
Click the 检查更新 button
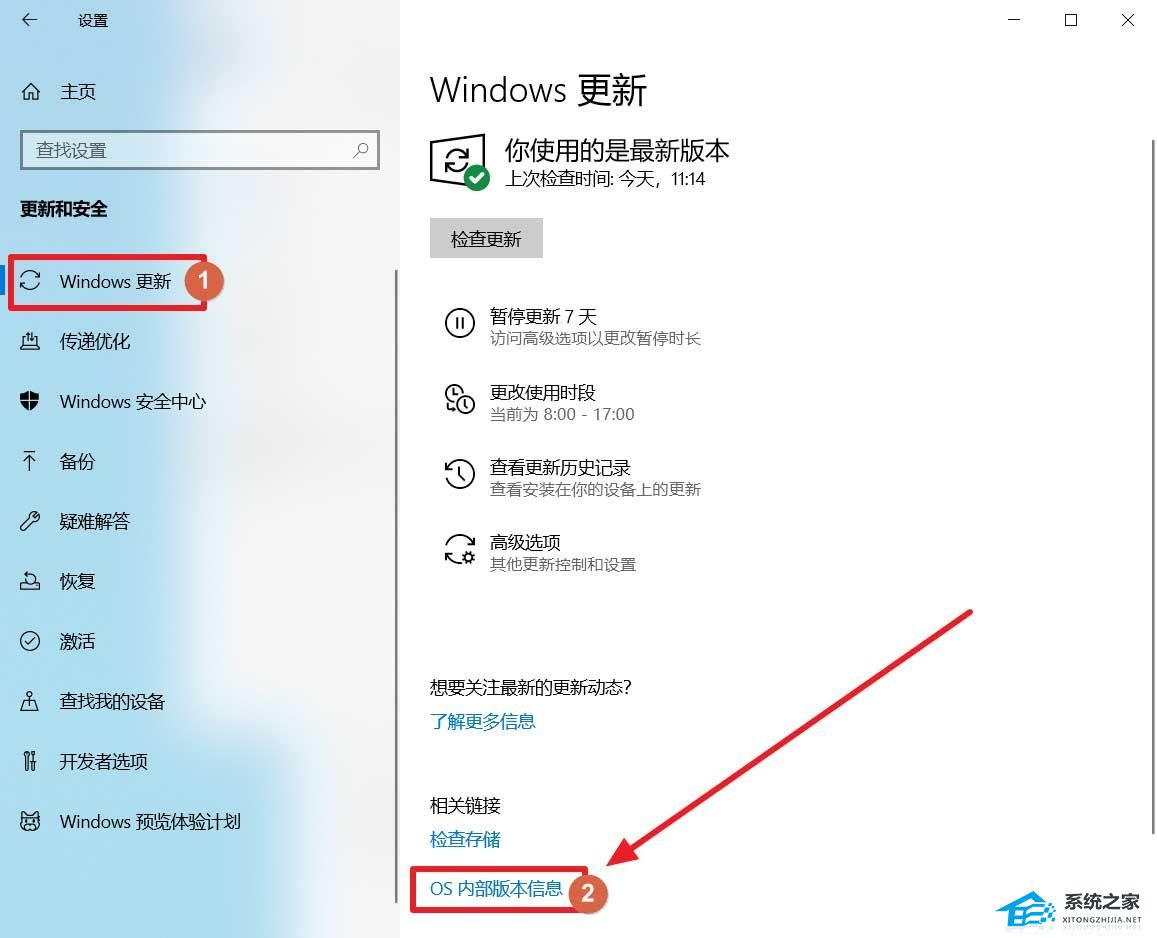tap(486, 238)
